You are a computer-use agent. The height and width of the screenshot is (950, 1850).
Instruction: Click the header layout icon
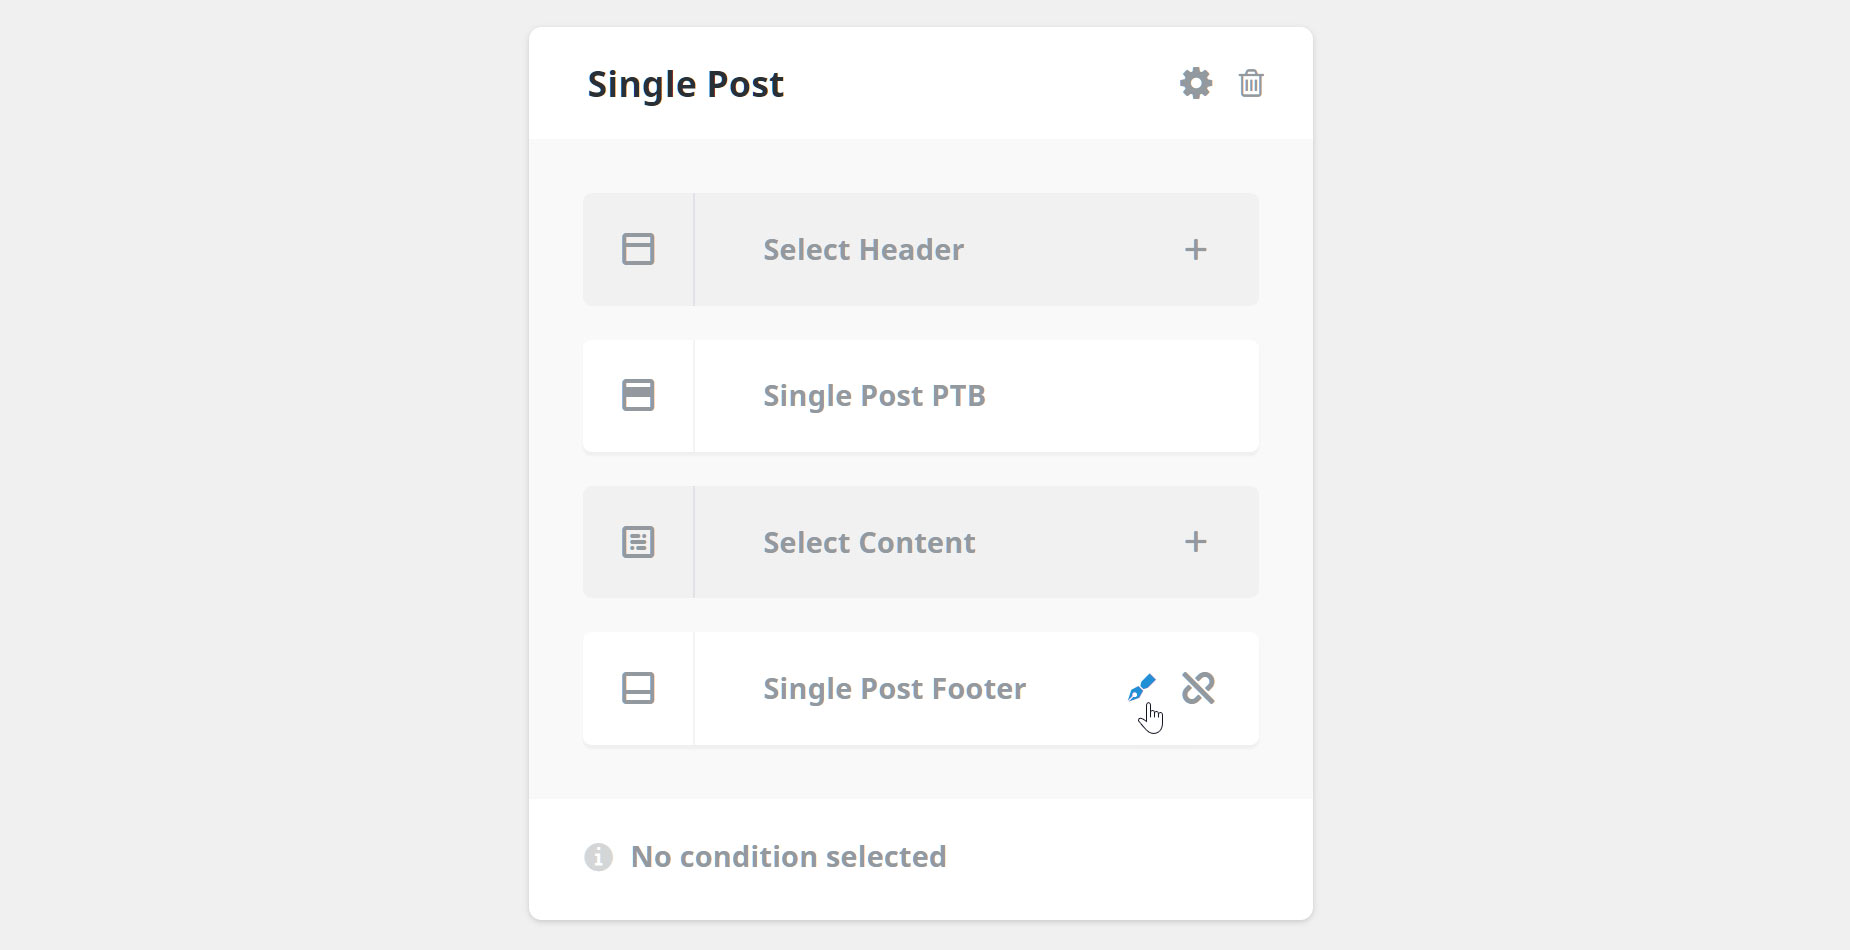(x=638, y=249)
